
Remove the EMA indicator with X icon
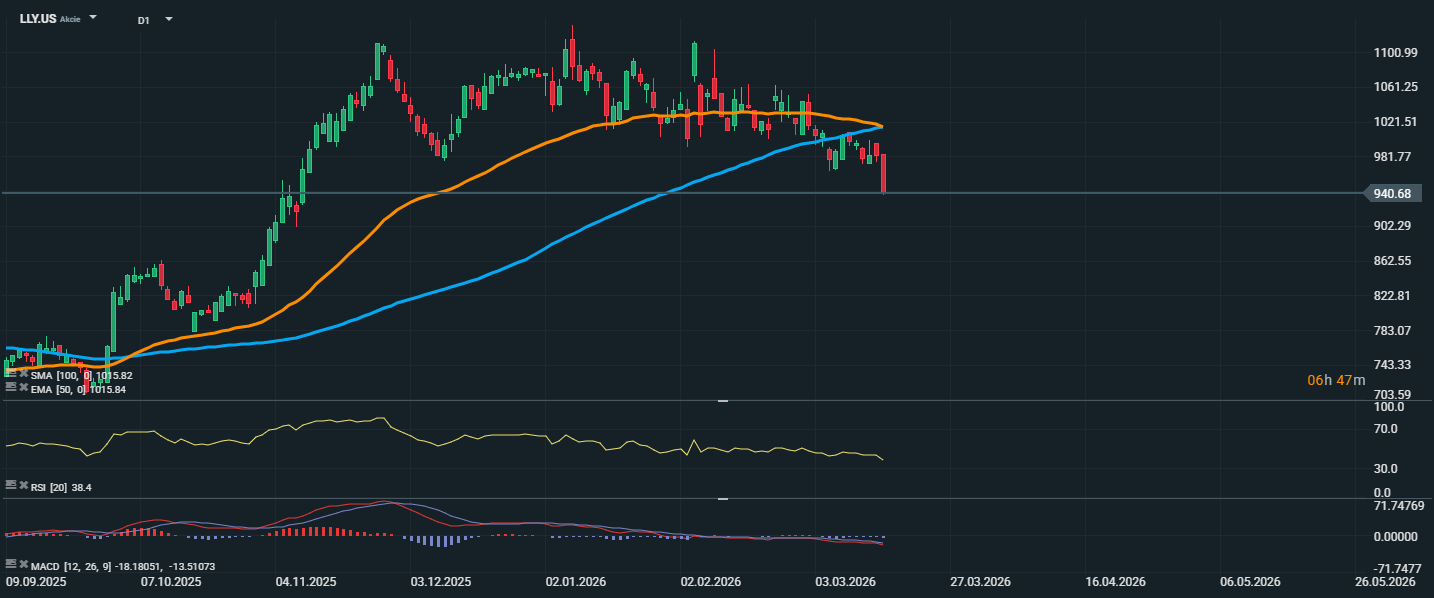(22, 388)
